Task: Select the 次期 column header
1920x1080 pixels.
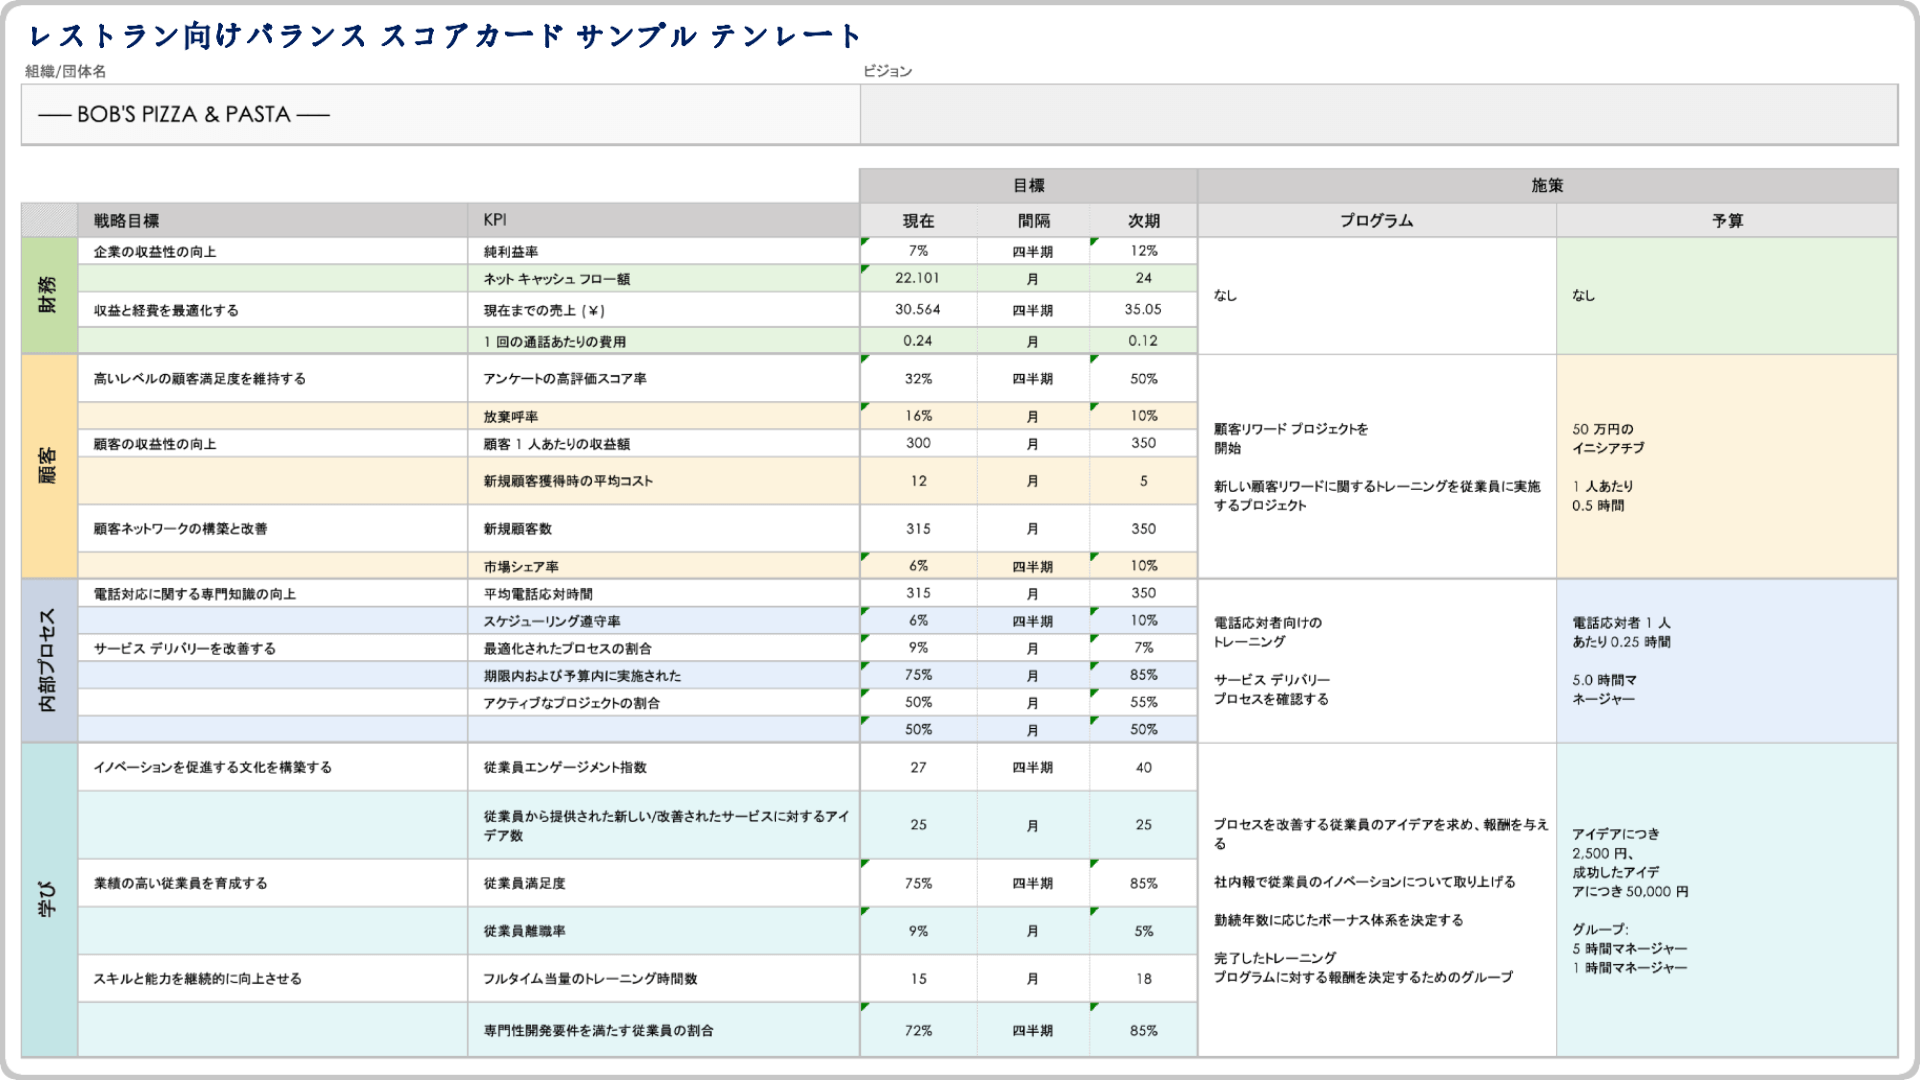Action: [1143, 220]
